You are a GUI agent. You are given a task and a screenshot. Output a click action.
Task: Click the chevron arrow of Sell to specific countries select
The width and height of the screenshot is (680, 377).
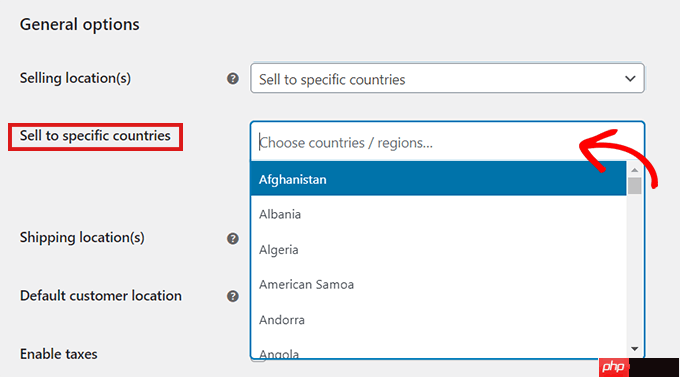click(x=630, y=79)
